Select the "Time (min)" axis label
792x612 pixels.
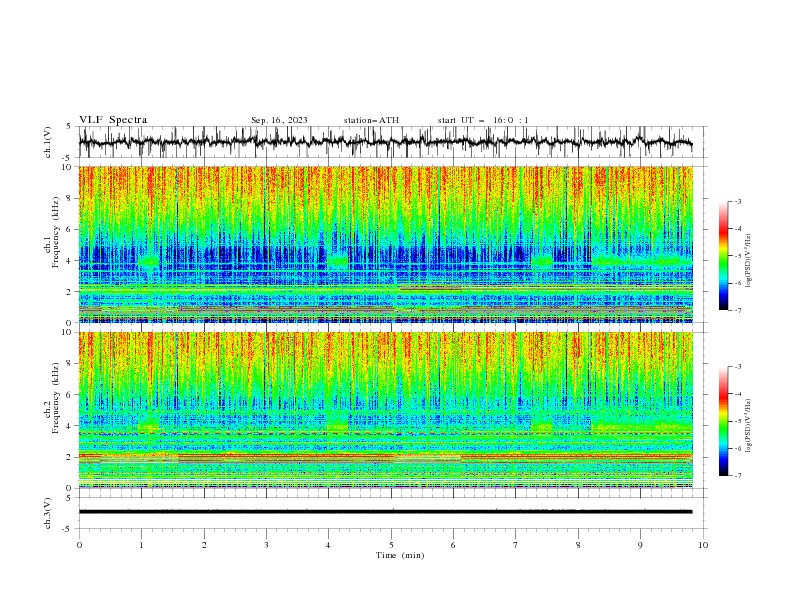click(x=400, y=555)
